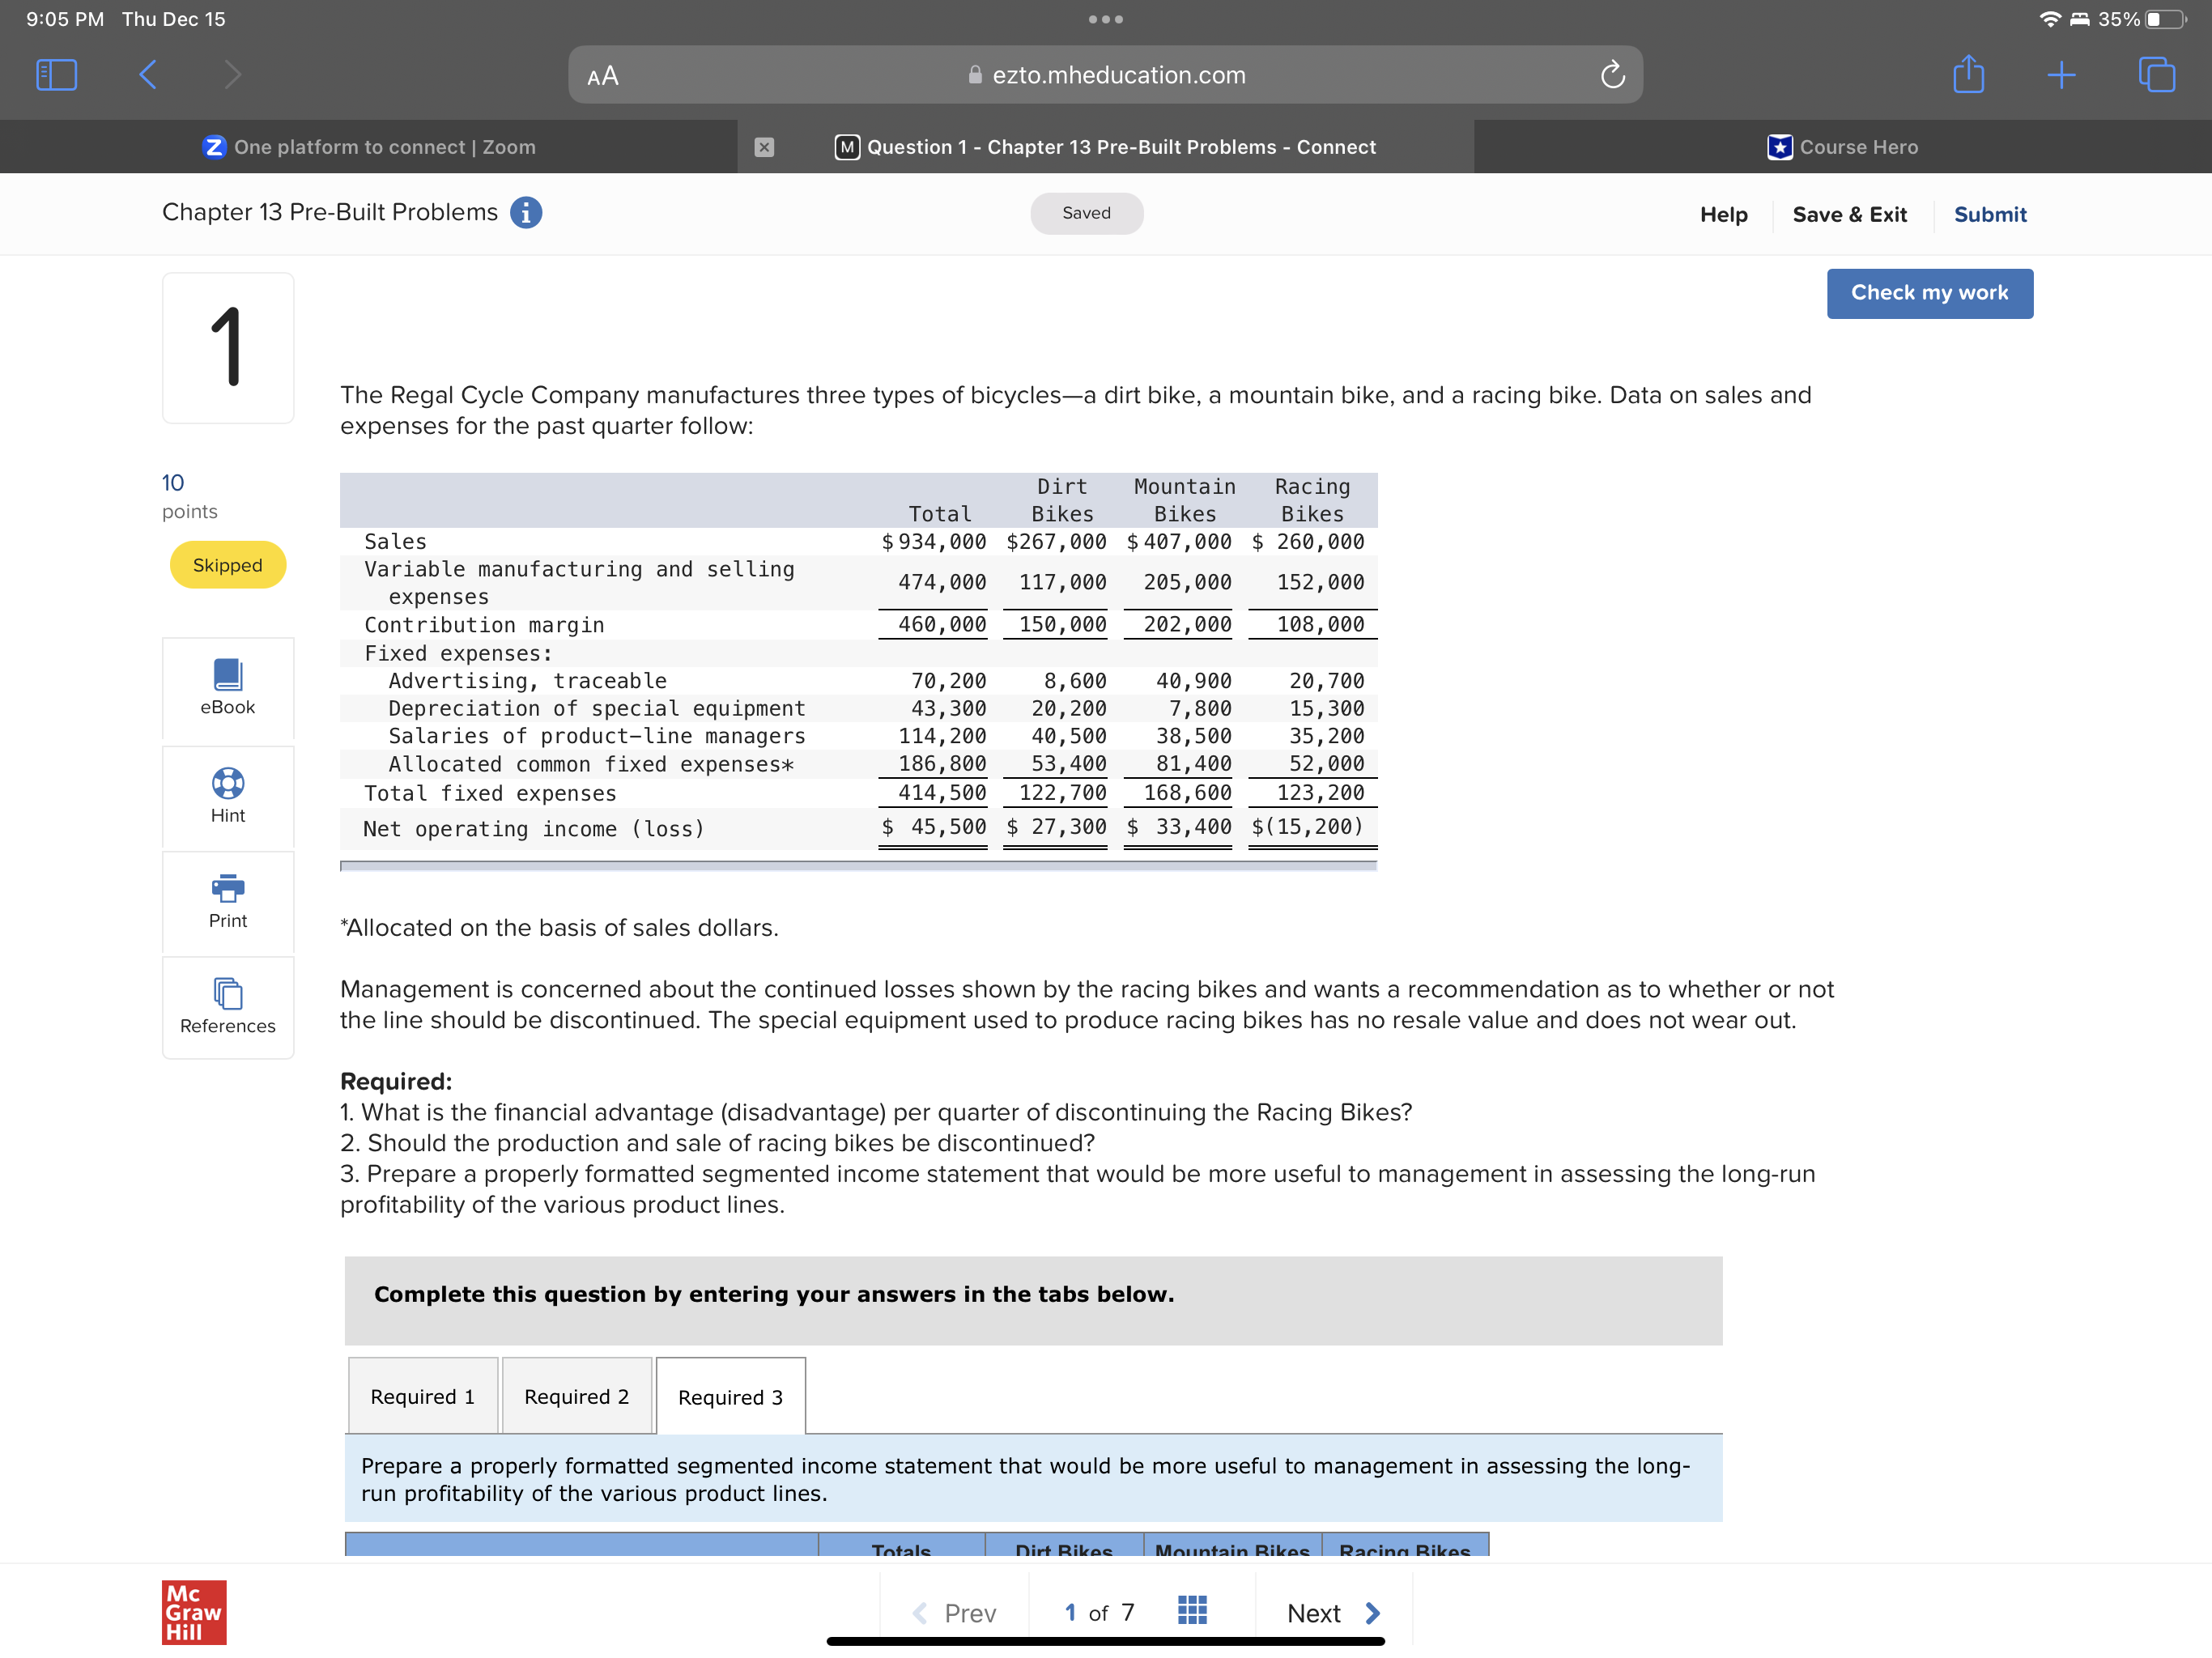Reload the page with refresh icon

click(1612, 75)
